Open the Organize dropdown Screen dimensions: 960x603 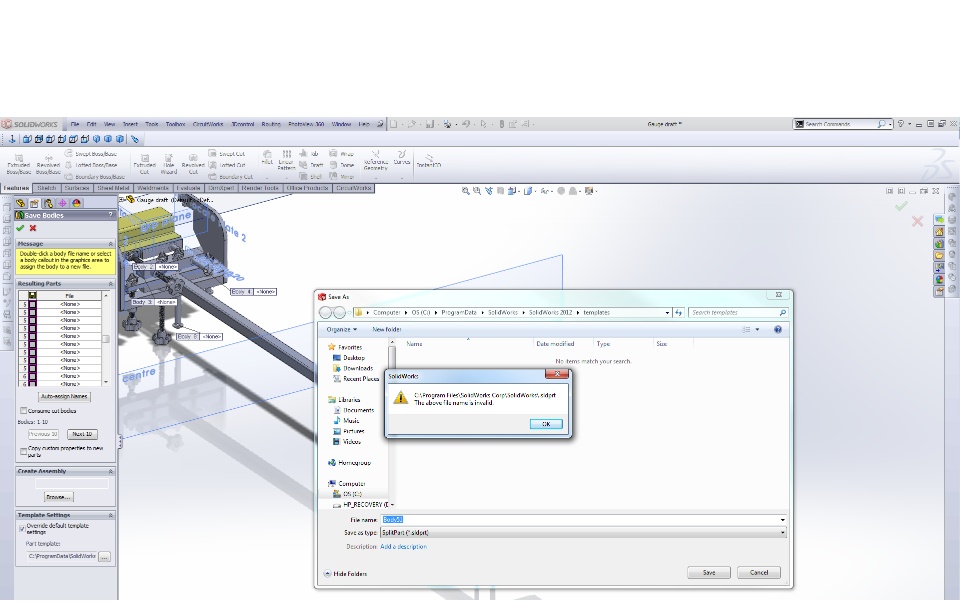342,329
